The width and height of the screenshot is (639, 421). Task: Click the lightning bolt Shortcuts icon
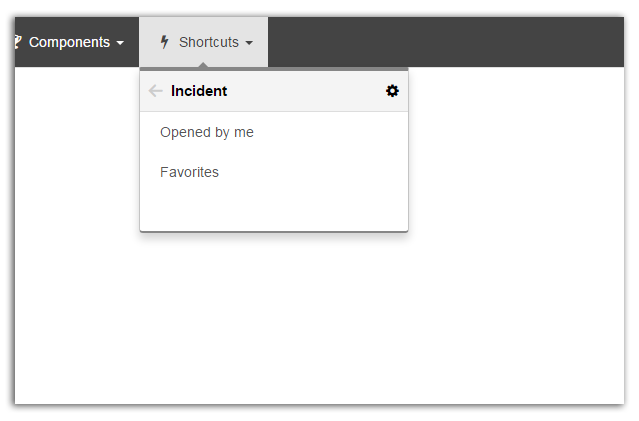164,42
